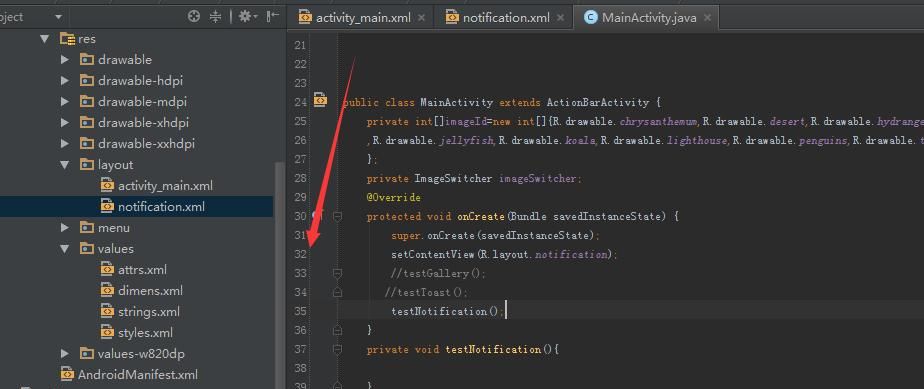This screenshot has height=389, width=924.
Task: Click the styles.xml file icon
Action: pos(107,333)
